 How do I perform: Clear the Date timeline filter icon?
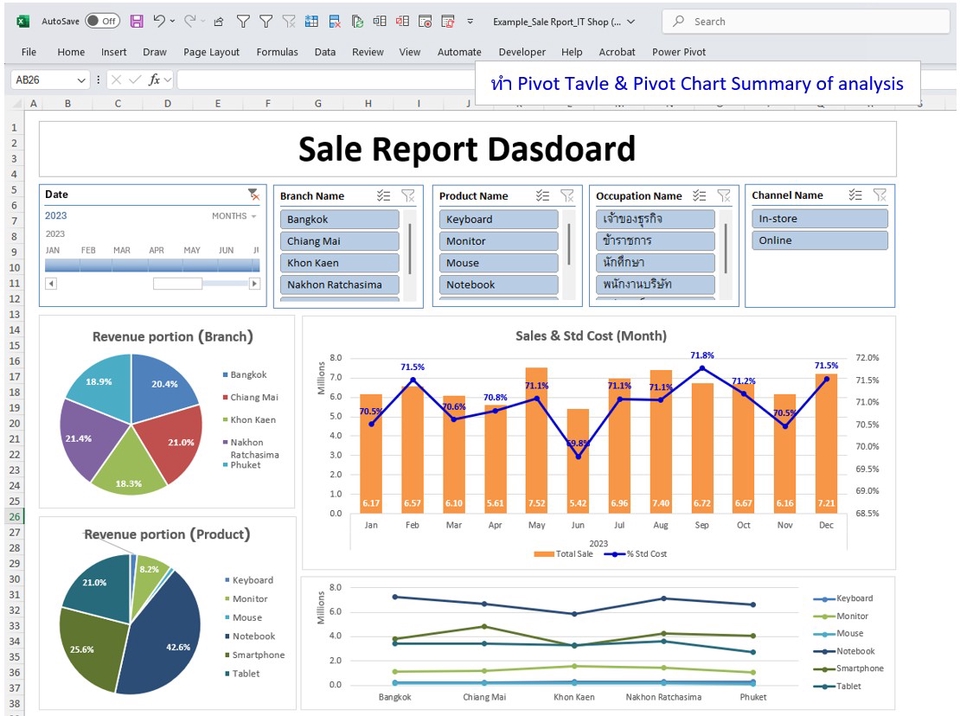click(x=253, y=195)
